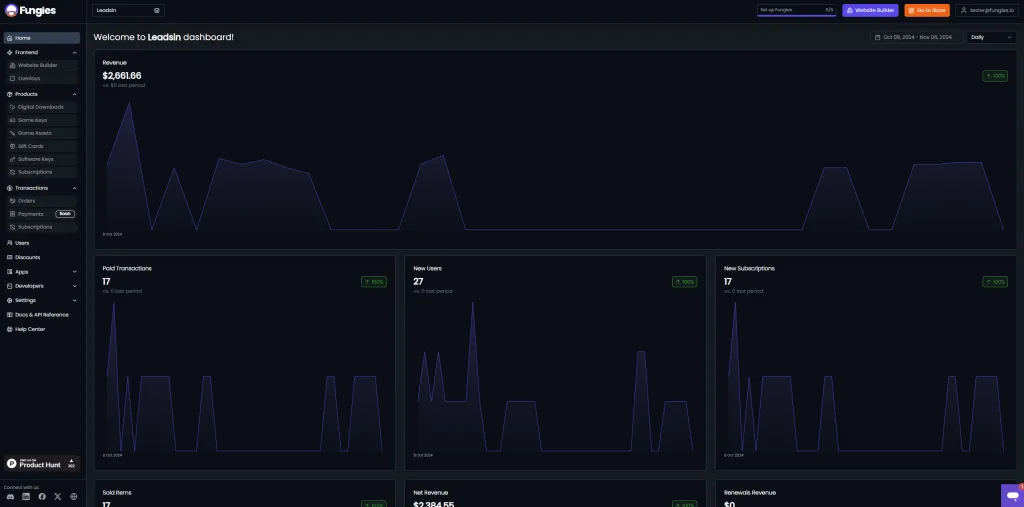Image resolution: width=1024 pixels, height=507 pixels.
Task: Click the Home icon in sidebar
Action: 10,38
